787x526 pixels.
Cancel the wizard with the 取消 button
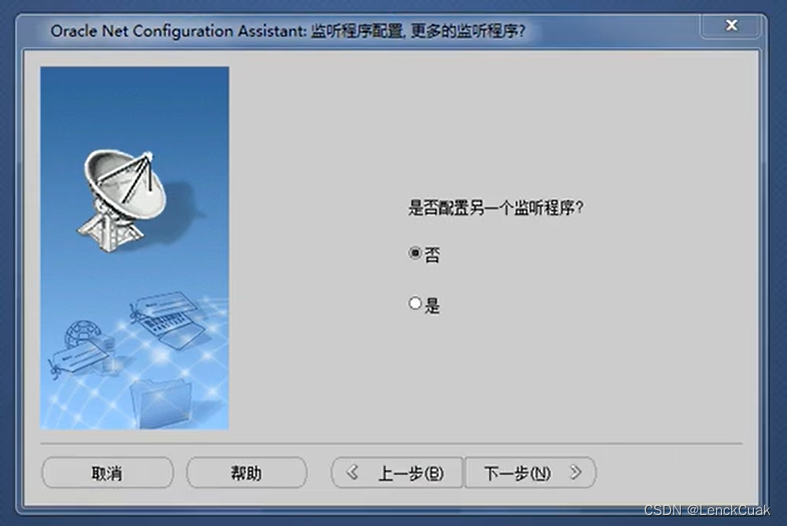107,472
